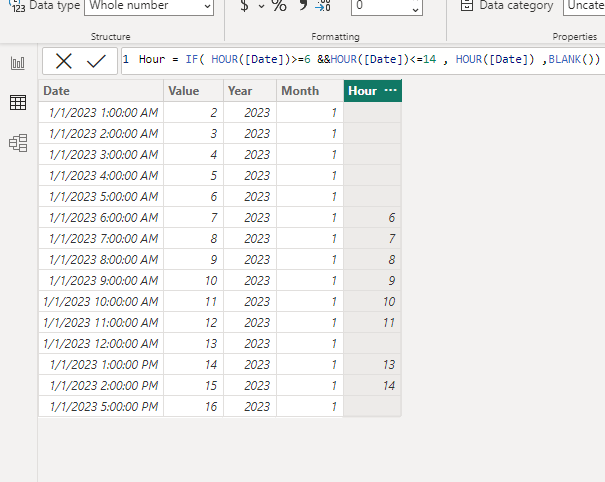Open the Data category dropdown
The width and height of the screenshot is (605, 482).
[584, 6]
